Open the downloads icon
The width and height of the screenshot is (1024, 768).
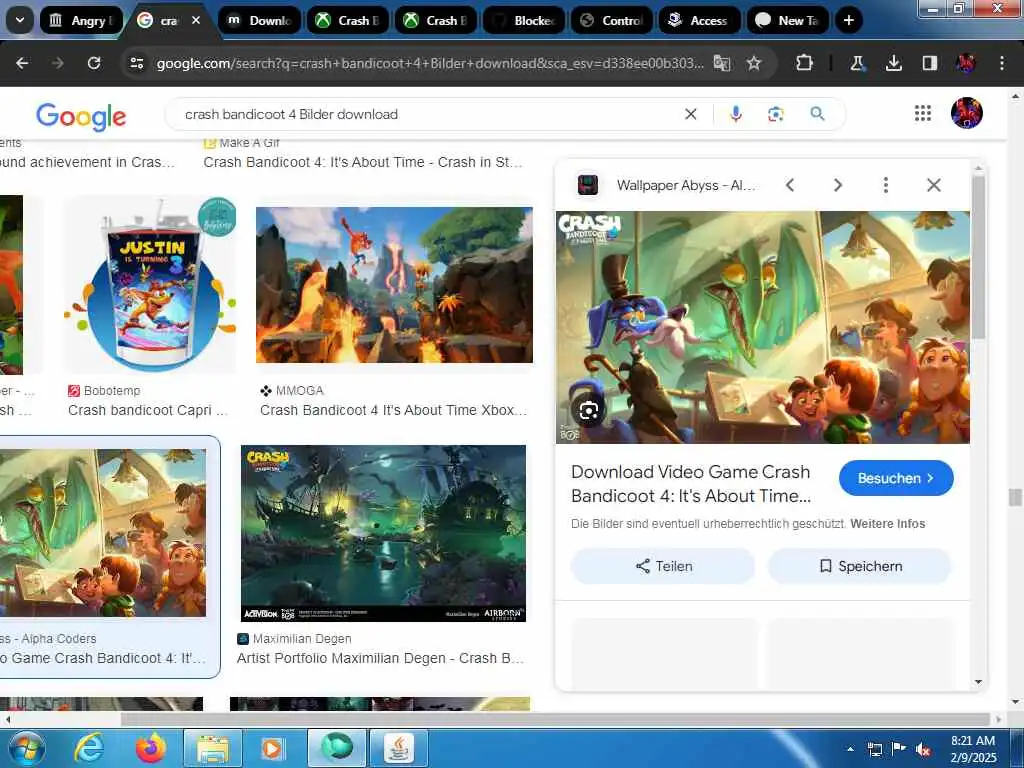click(893, 63)
